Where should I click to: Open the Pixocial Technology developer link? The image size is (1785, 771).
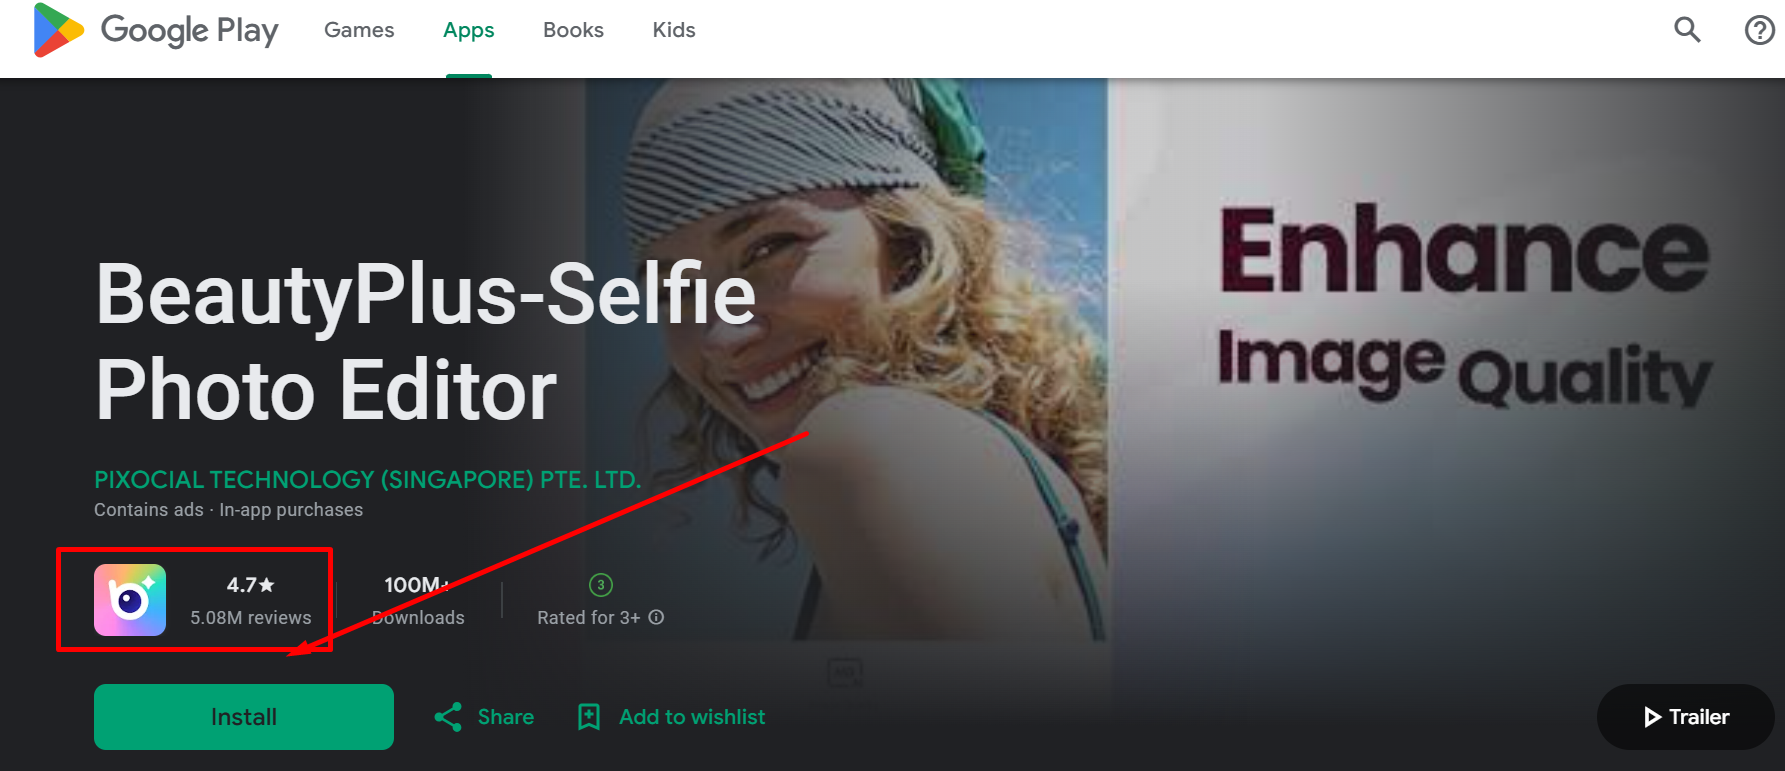(x=367, y=480)
